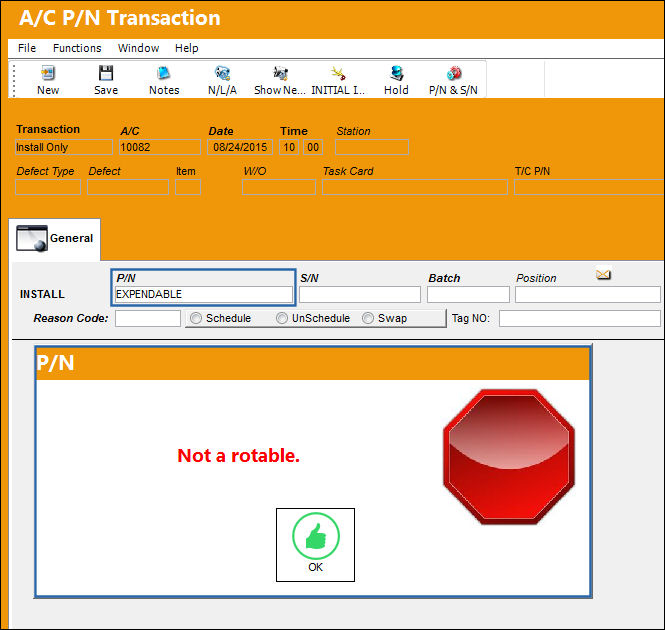Click the green thumbs-up OK button
Viewport: 665px width, 630px height.
pos(316,545)
